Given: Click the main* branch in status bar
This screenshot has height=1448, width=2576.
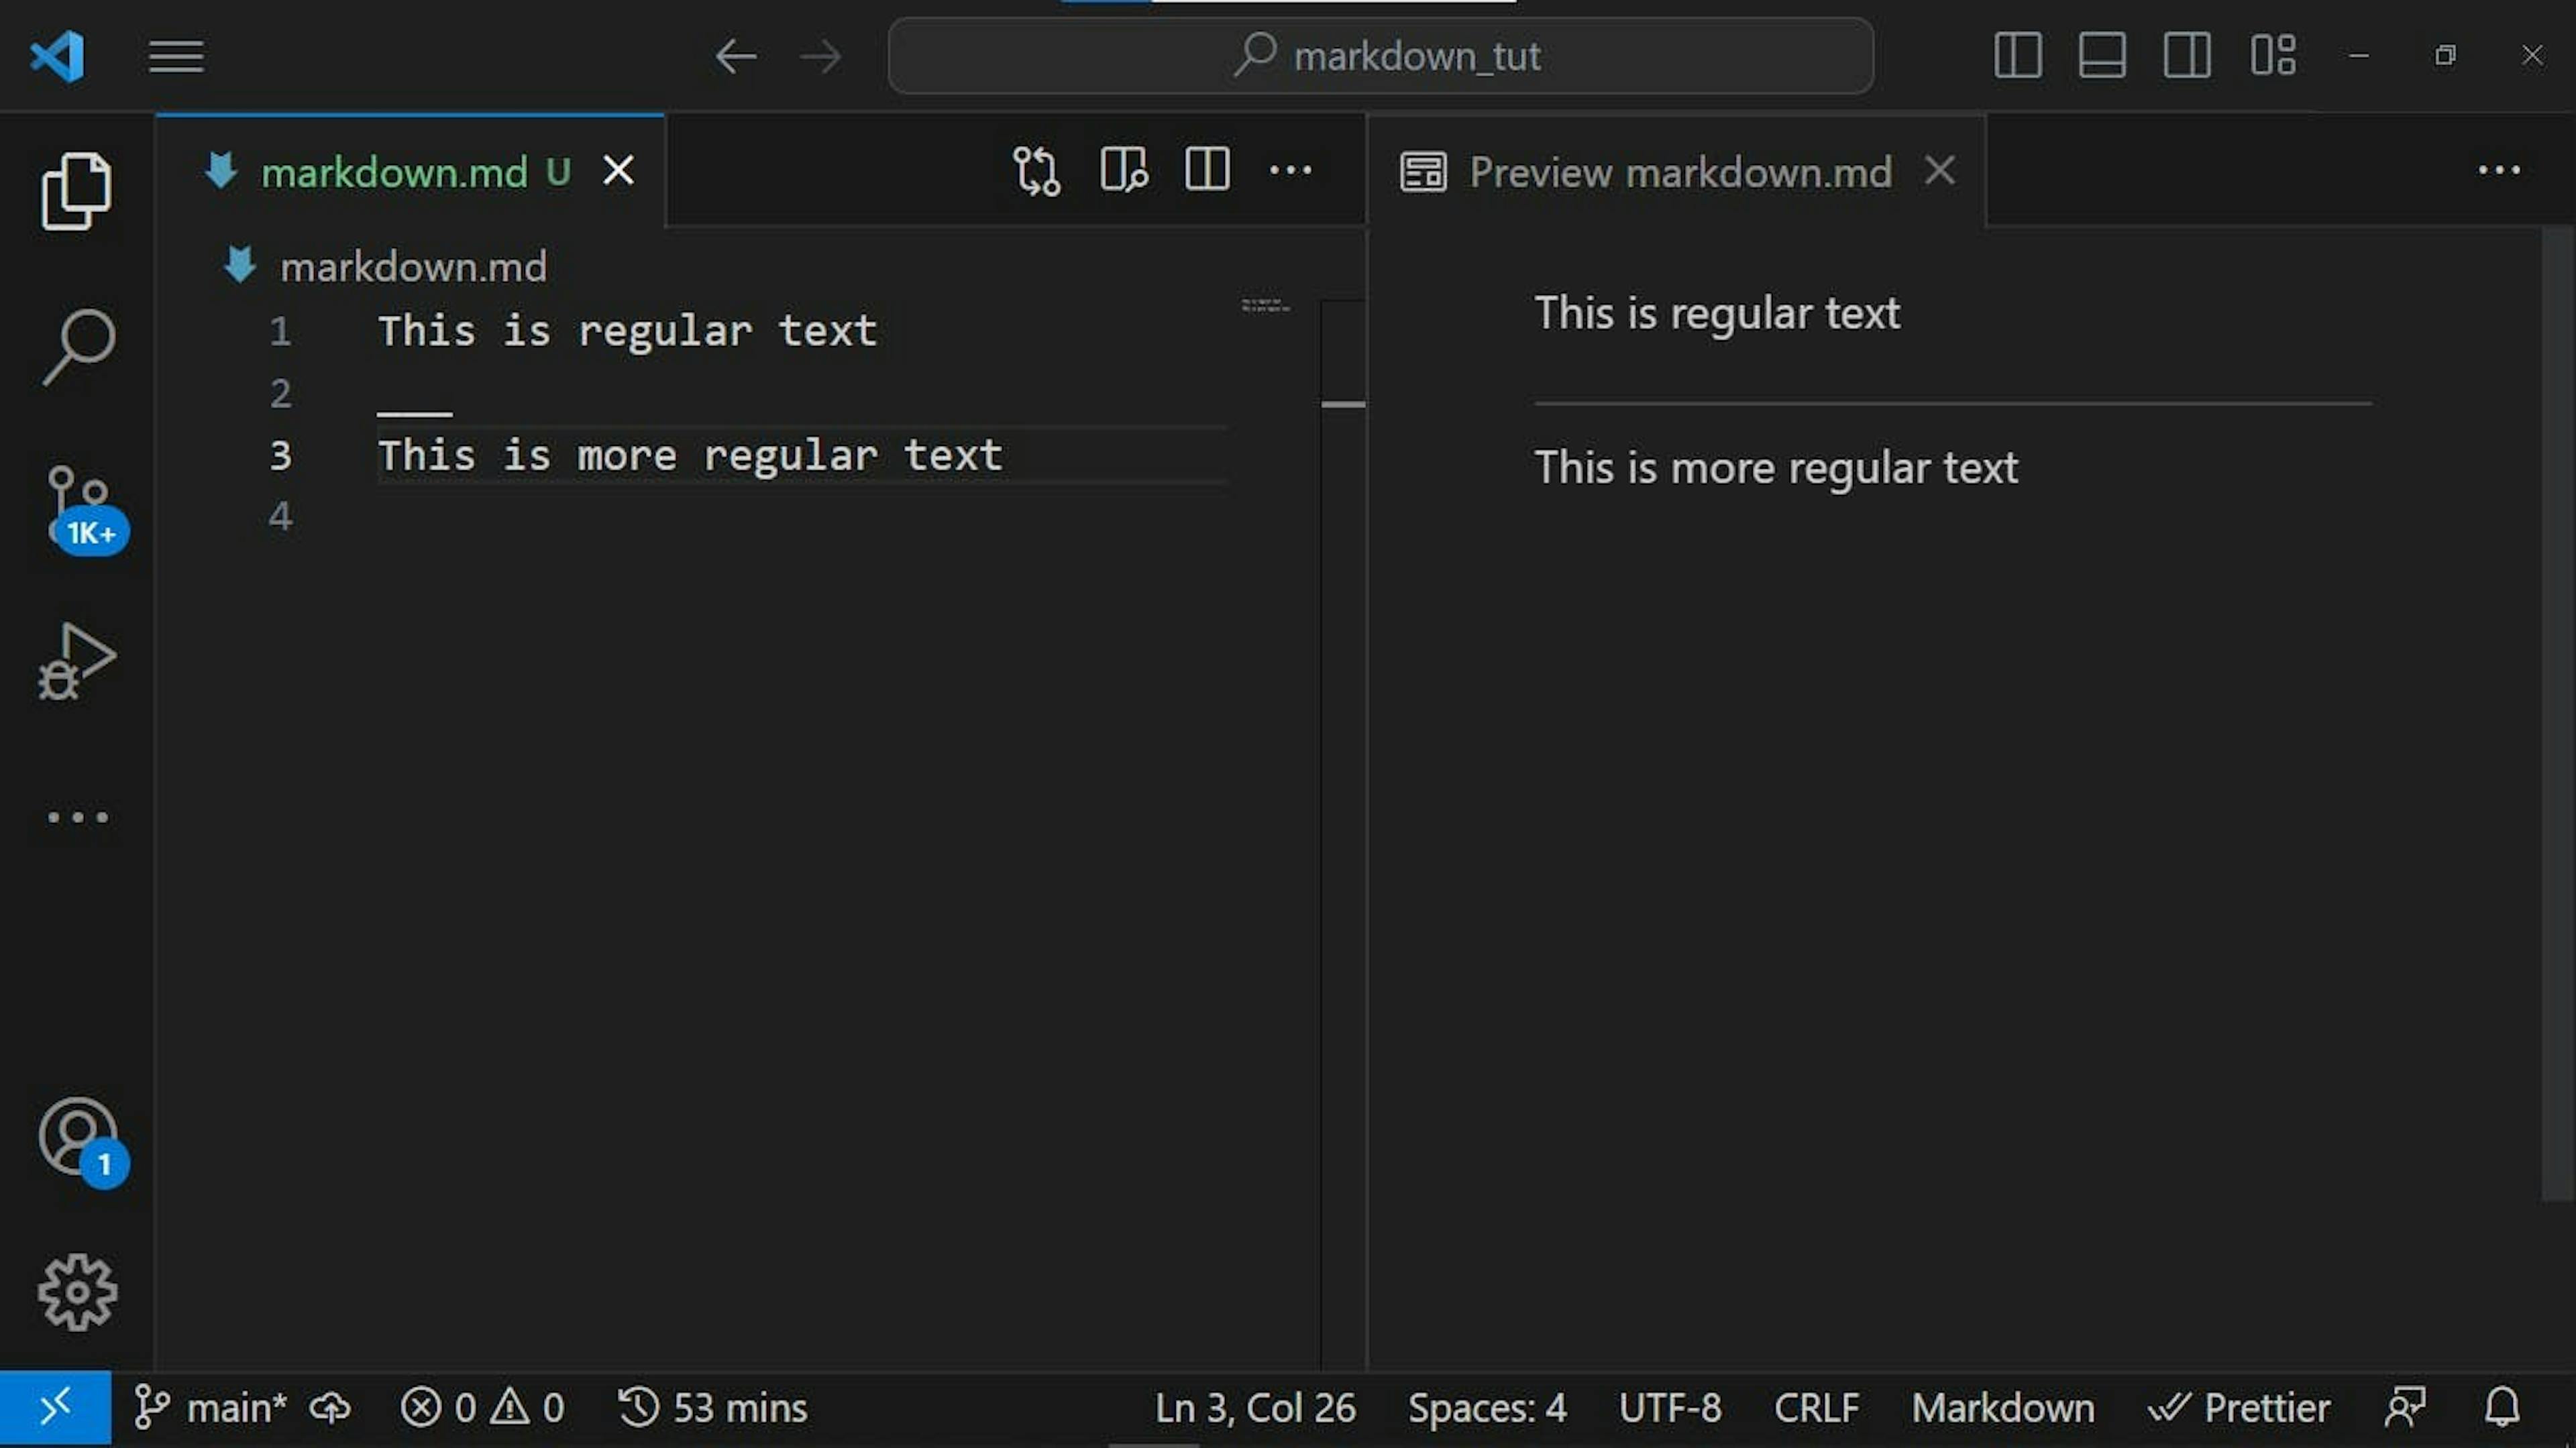Looking at the screenshot, I should pyautogui.click(x=212, y=1408).
